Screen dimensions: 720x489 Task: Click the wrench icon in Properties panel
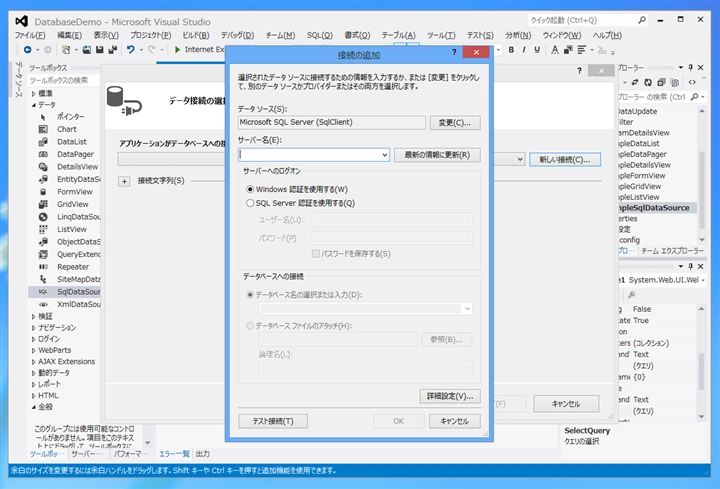(632, 294)
